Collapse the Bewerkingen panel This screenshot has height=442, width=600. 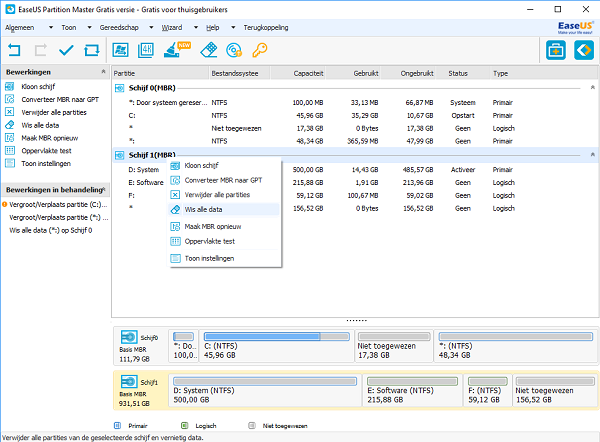(103, 72)
